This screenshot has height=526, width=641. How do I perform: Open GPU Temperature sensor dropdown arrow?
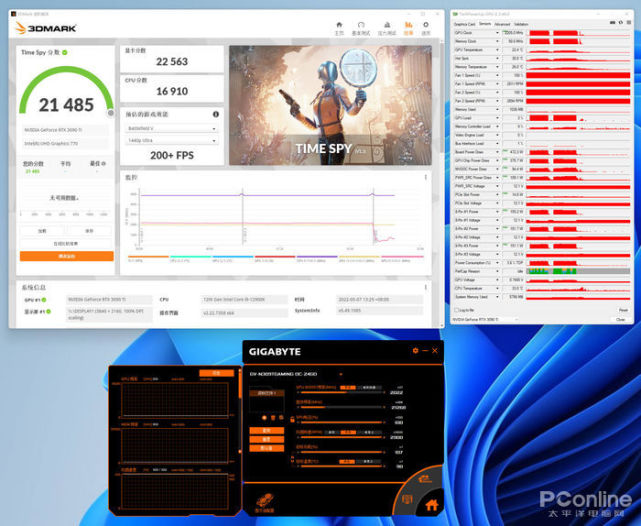(x=497, y=50)
